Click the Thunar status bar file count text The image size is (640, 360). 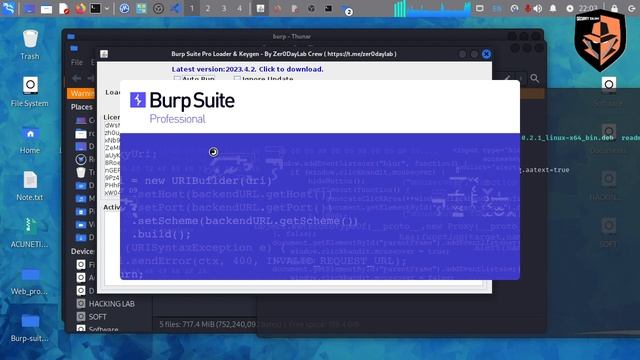tap(207, 324)
